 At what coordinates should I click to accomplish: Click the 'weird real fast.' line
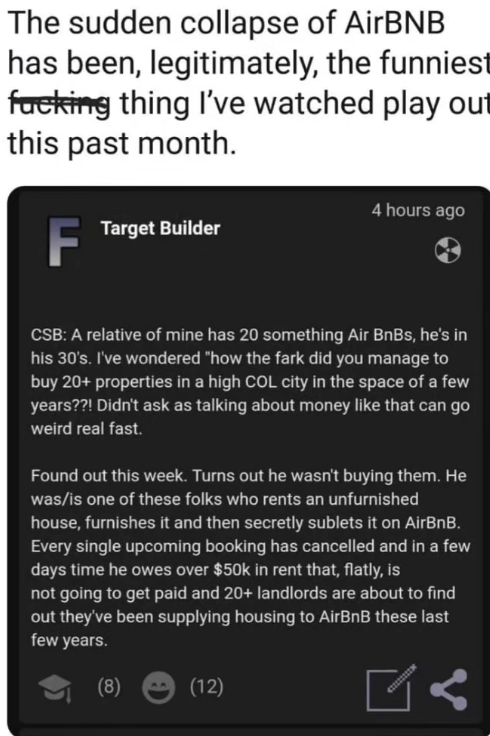click(x=86, y=429)
